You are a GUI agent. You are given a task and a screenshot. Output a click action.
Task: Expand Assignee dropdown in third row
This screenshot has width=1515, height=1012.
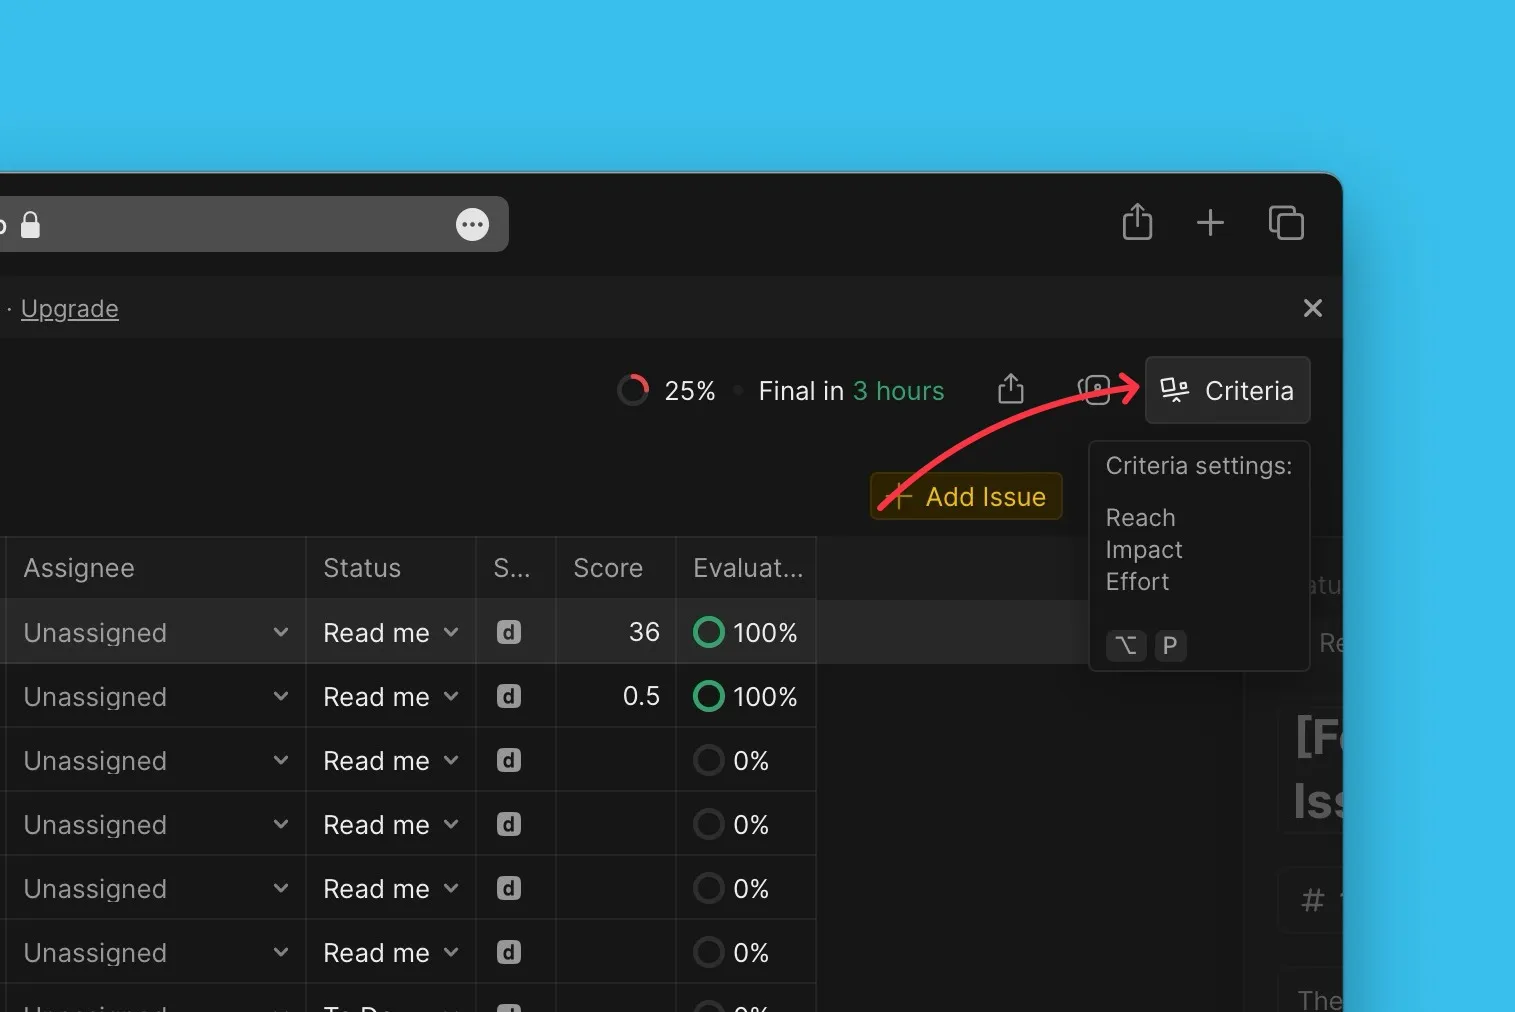pyautogui.click(x=281, y=761)
